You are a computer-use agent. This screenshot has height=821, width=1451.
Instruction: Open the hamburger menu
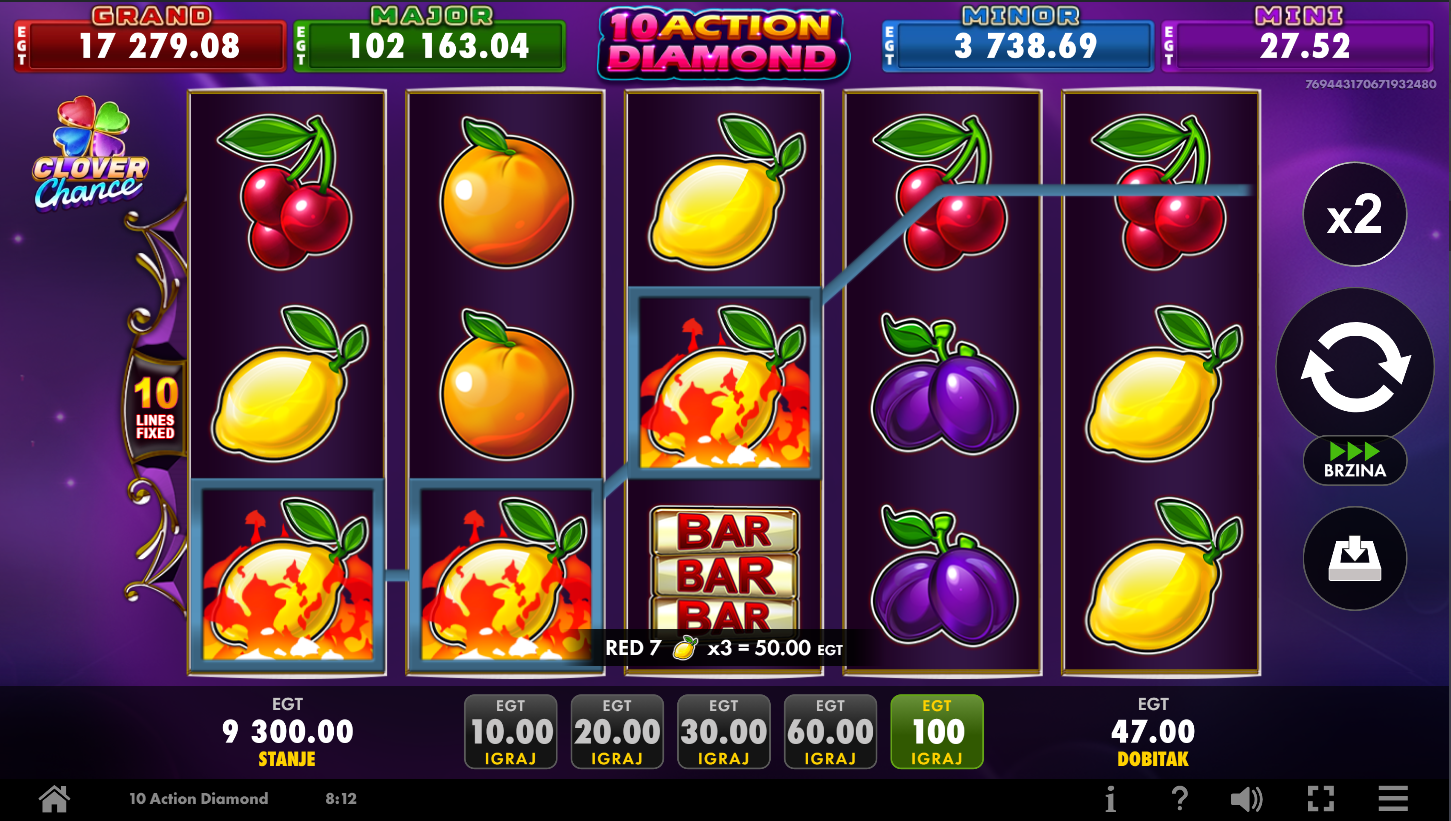(x=1393, y=798)
